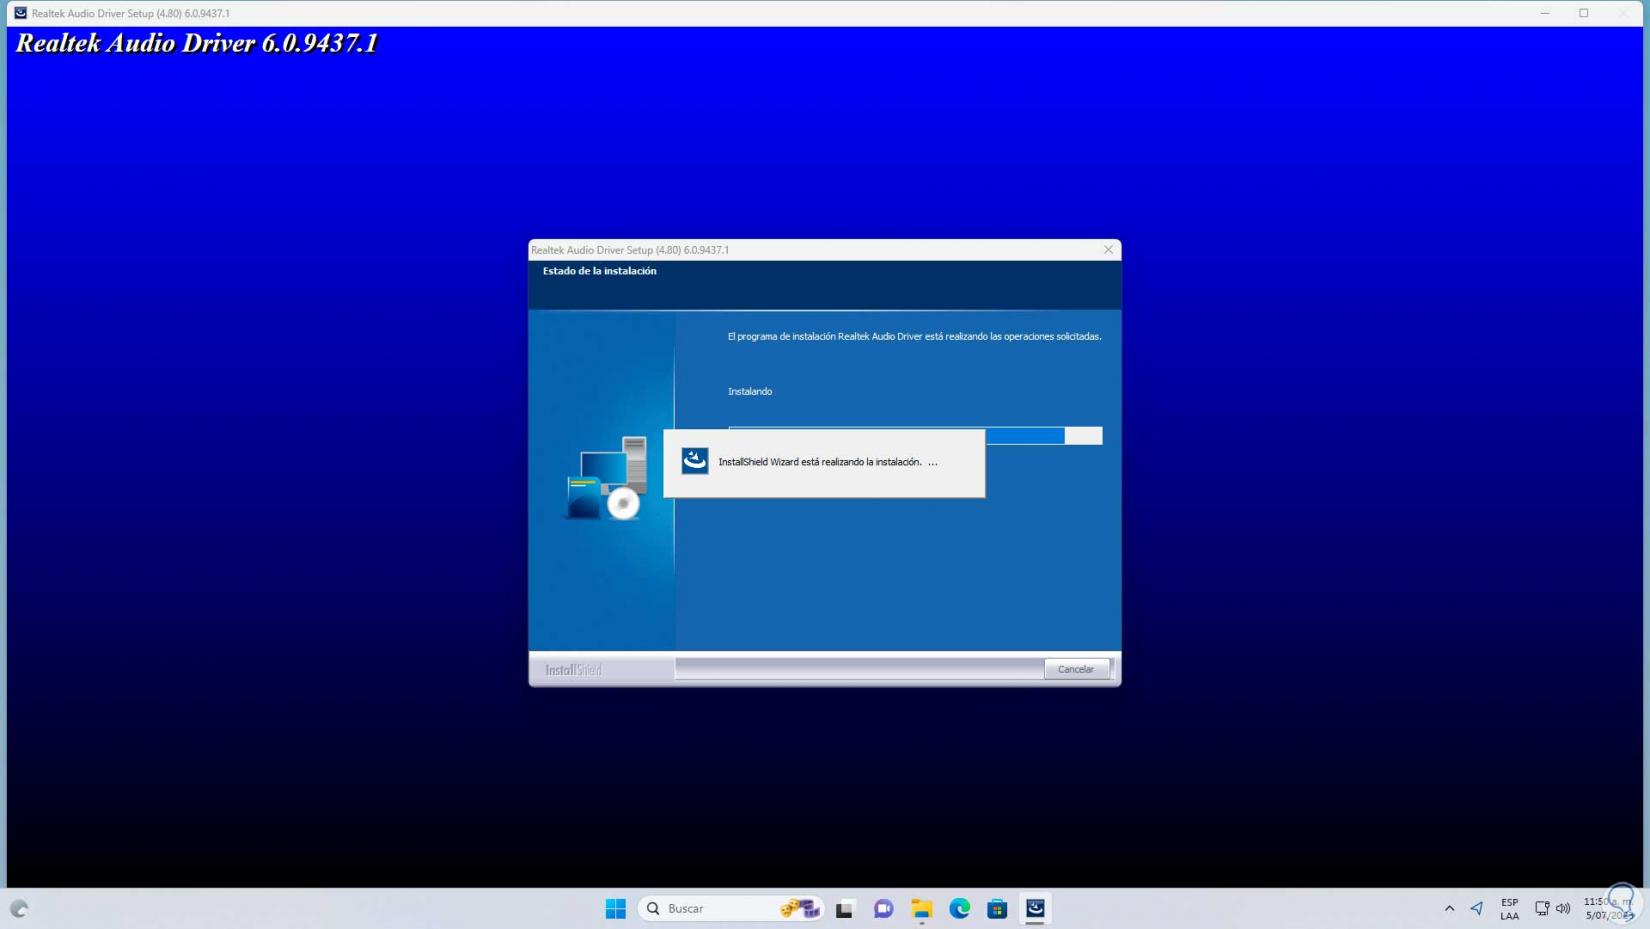Close the Realtek setup dialog
The height and width of the screenshot is (929, 1650).
1108,250
